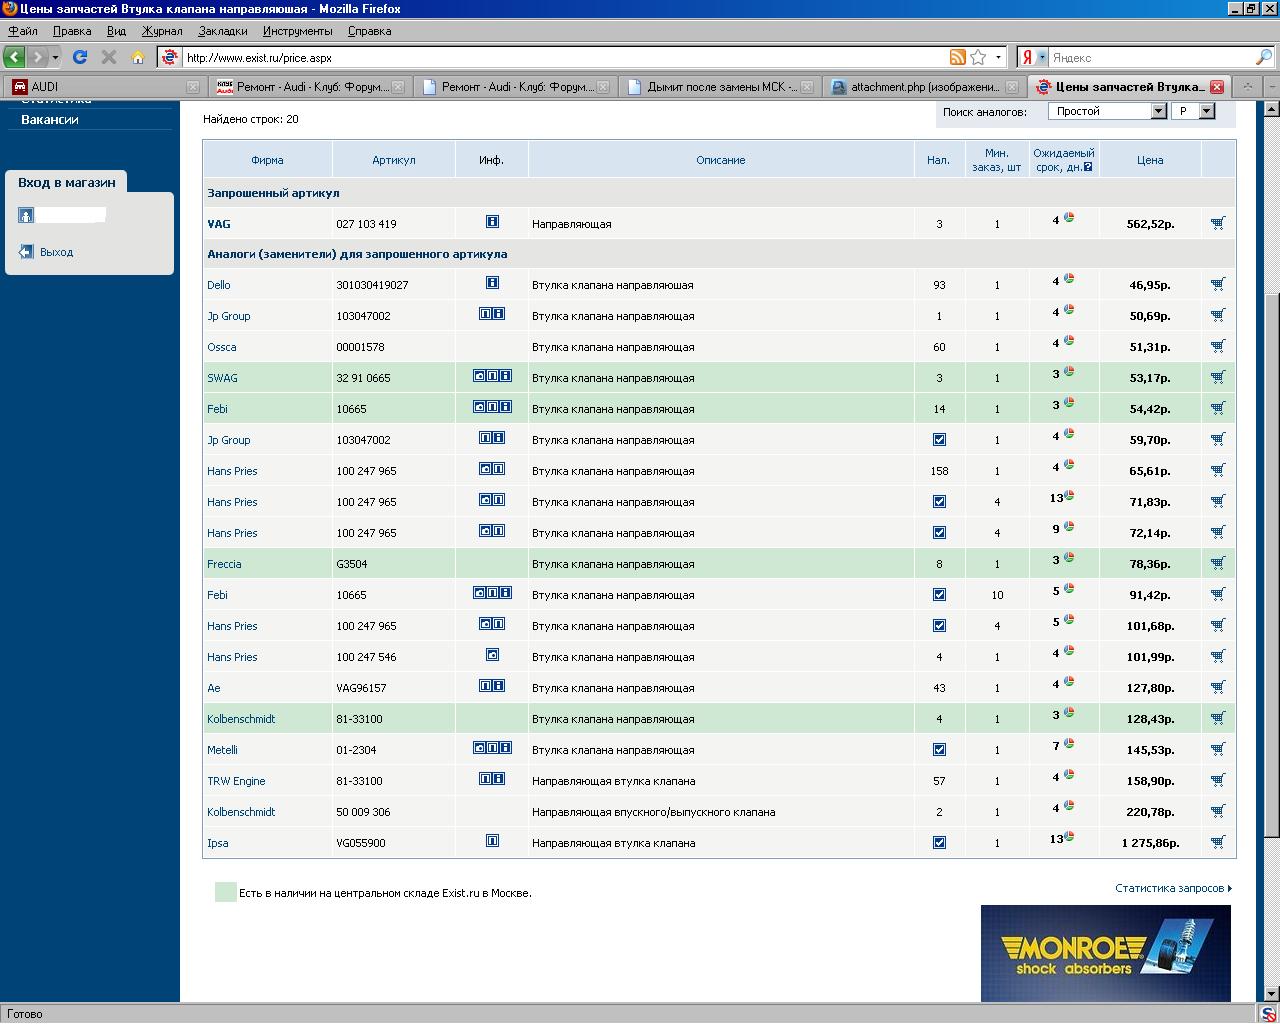Select price cell 1 275,86р.
1280x1024 pixels.
tap(1150, 843)
